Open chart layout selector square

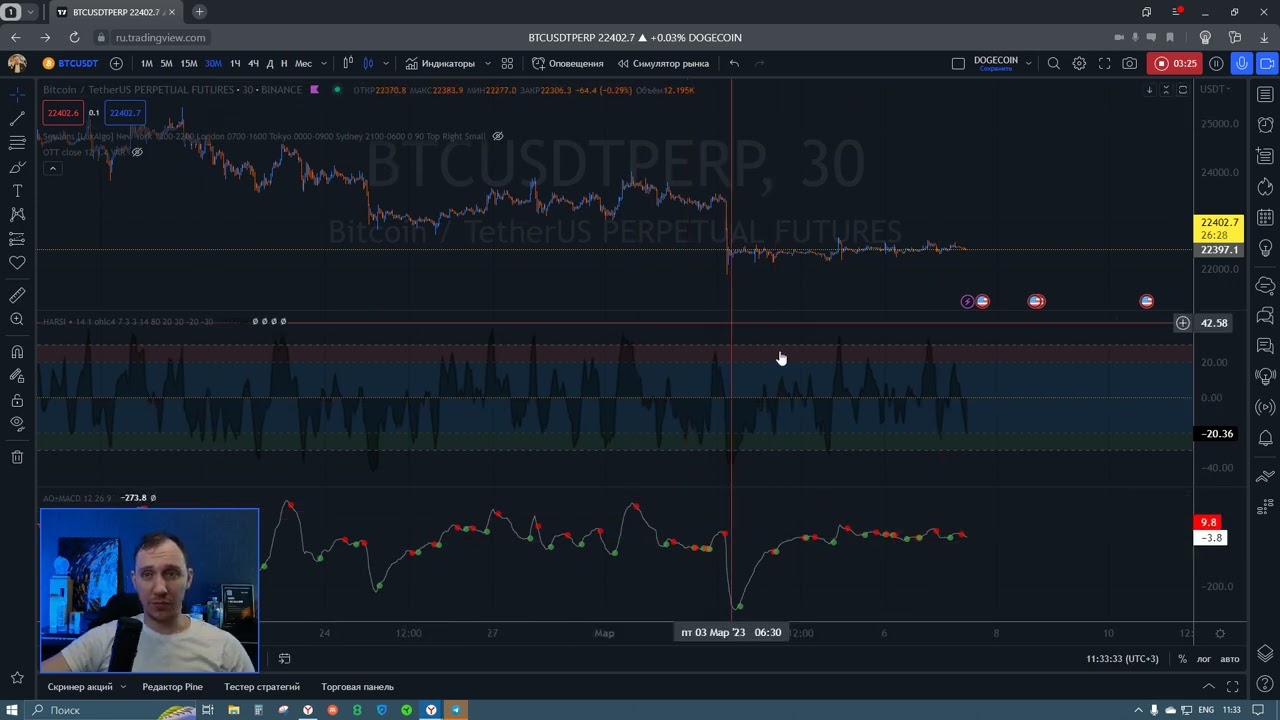point(958,63)
